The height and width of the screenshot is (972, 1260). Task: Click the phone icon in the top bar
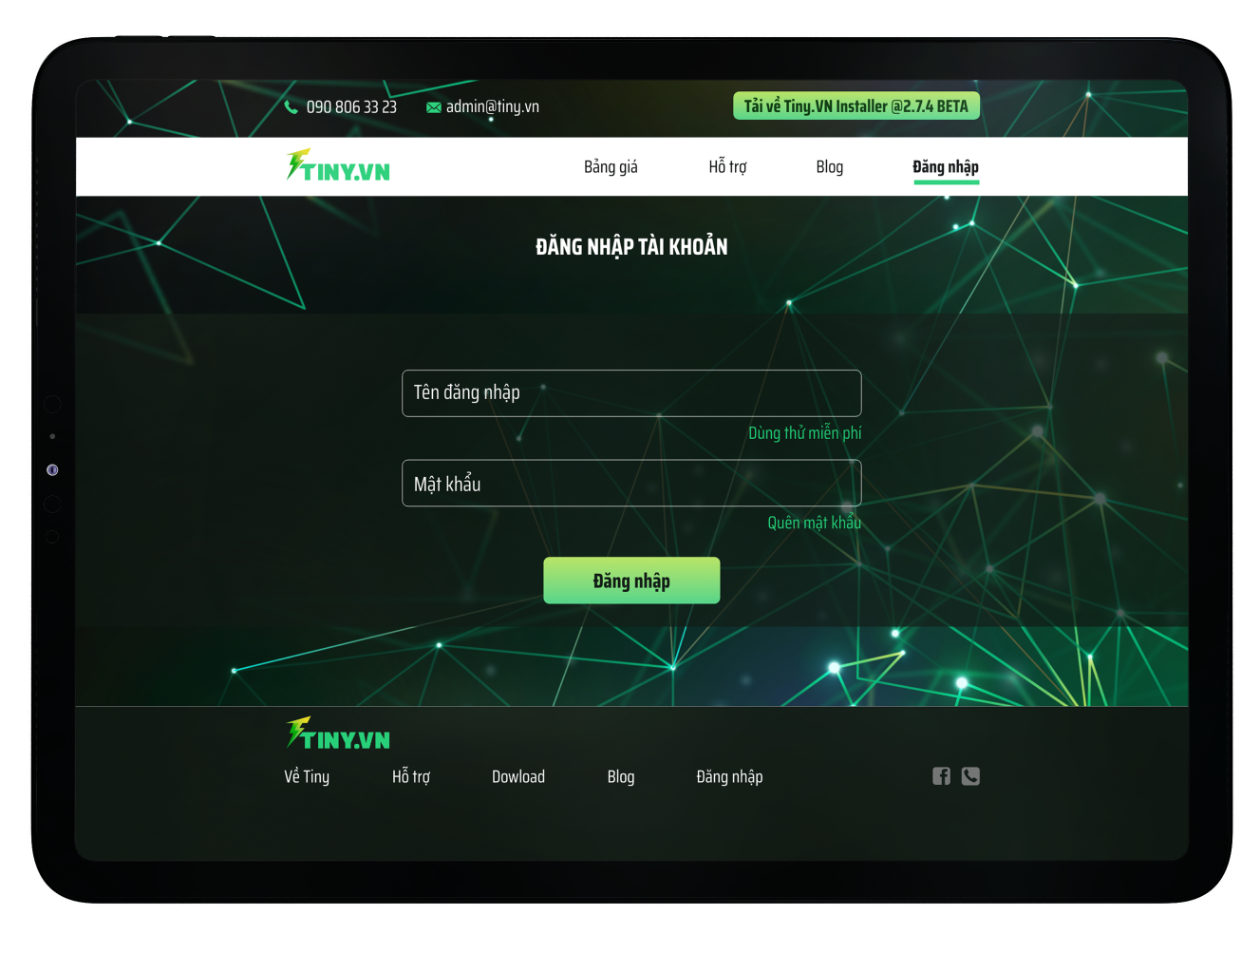(x=291, y=107)
